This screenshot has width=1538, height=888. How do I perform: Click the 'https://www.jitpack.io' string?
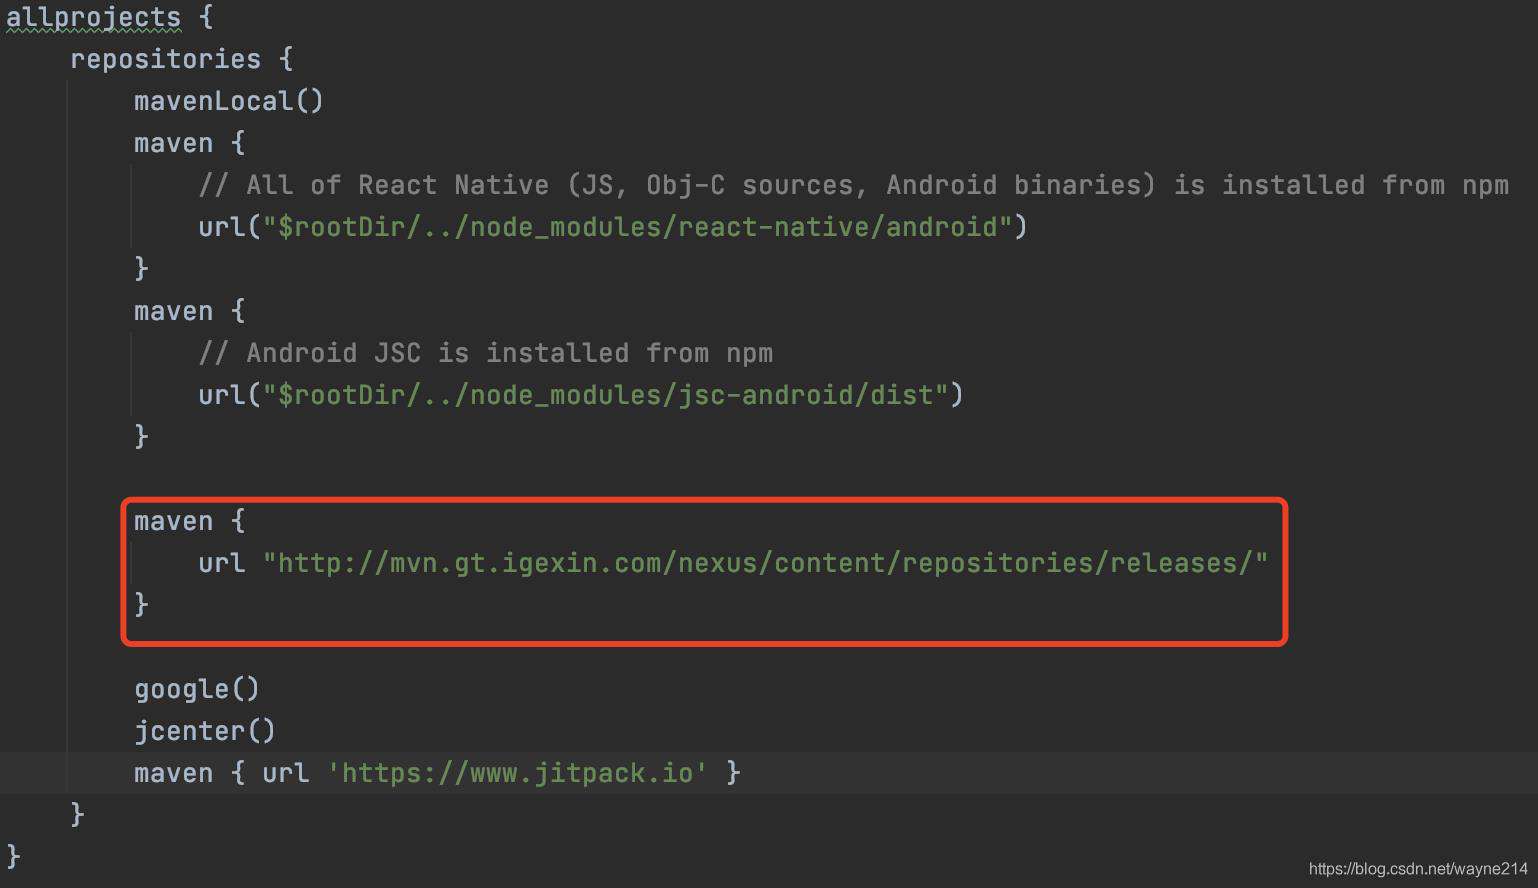(x=517, y=773)
